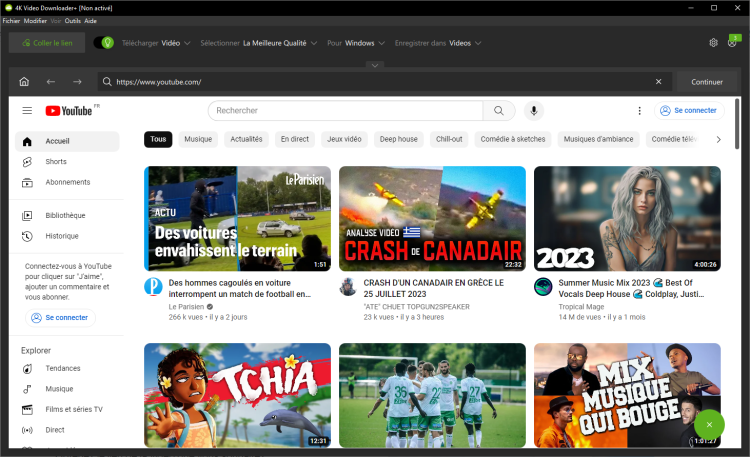Click the TOPGUN2SPEAKER channel avatar
The width and height of the screenshot is (750, 457).
[348, 287]
